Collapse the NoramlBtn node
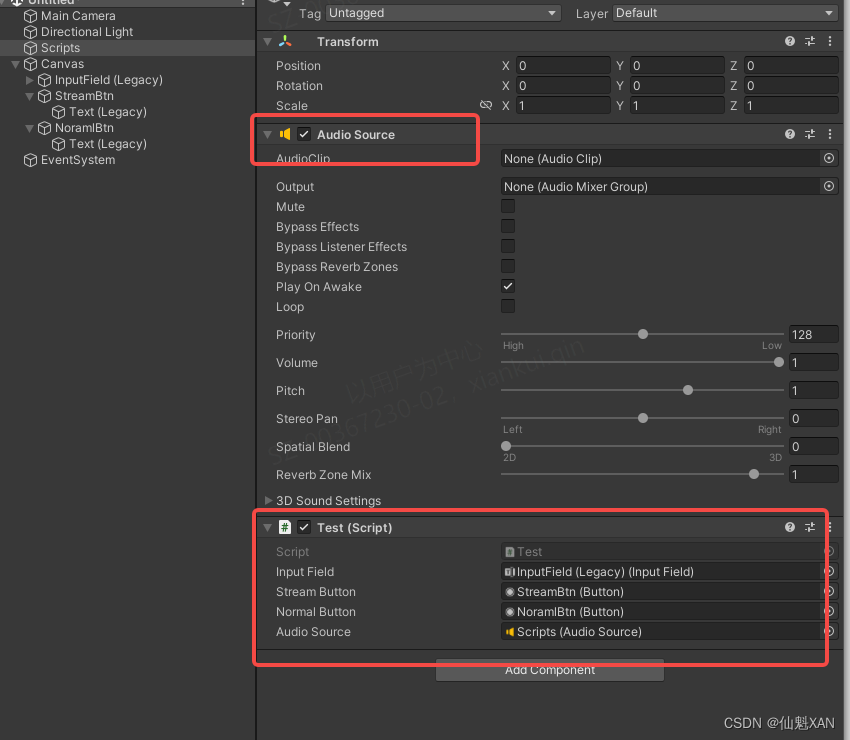Image resolution: width=850 pixels, height=740 pixels. tap(30, 128)
